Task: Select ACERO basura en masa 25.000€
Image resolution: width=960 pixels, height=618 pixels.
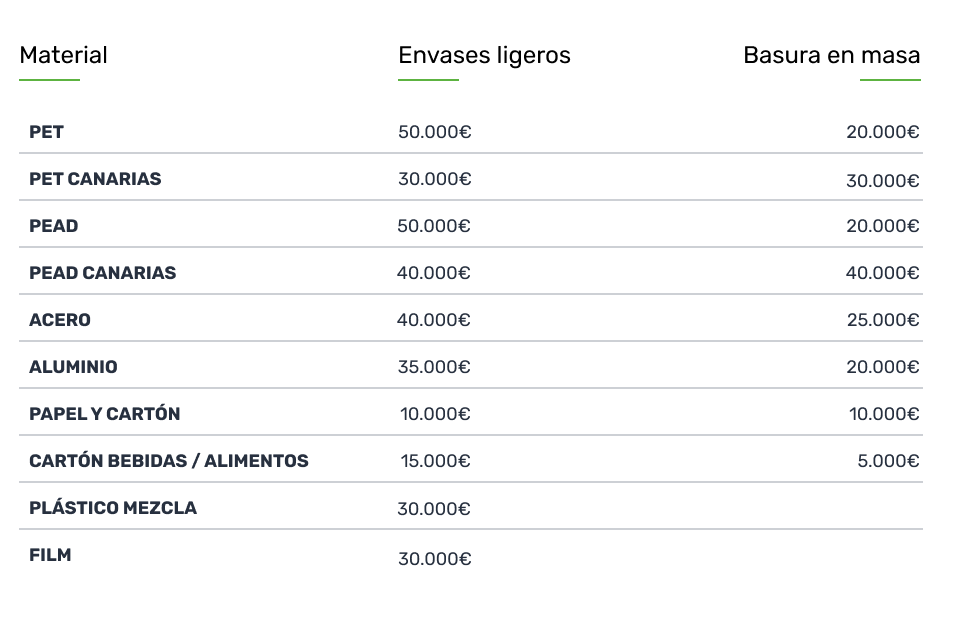Action: [x=883, y=320]
